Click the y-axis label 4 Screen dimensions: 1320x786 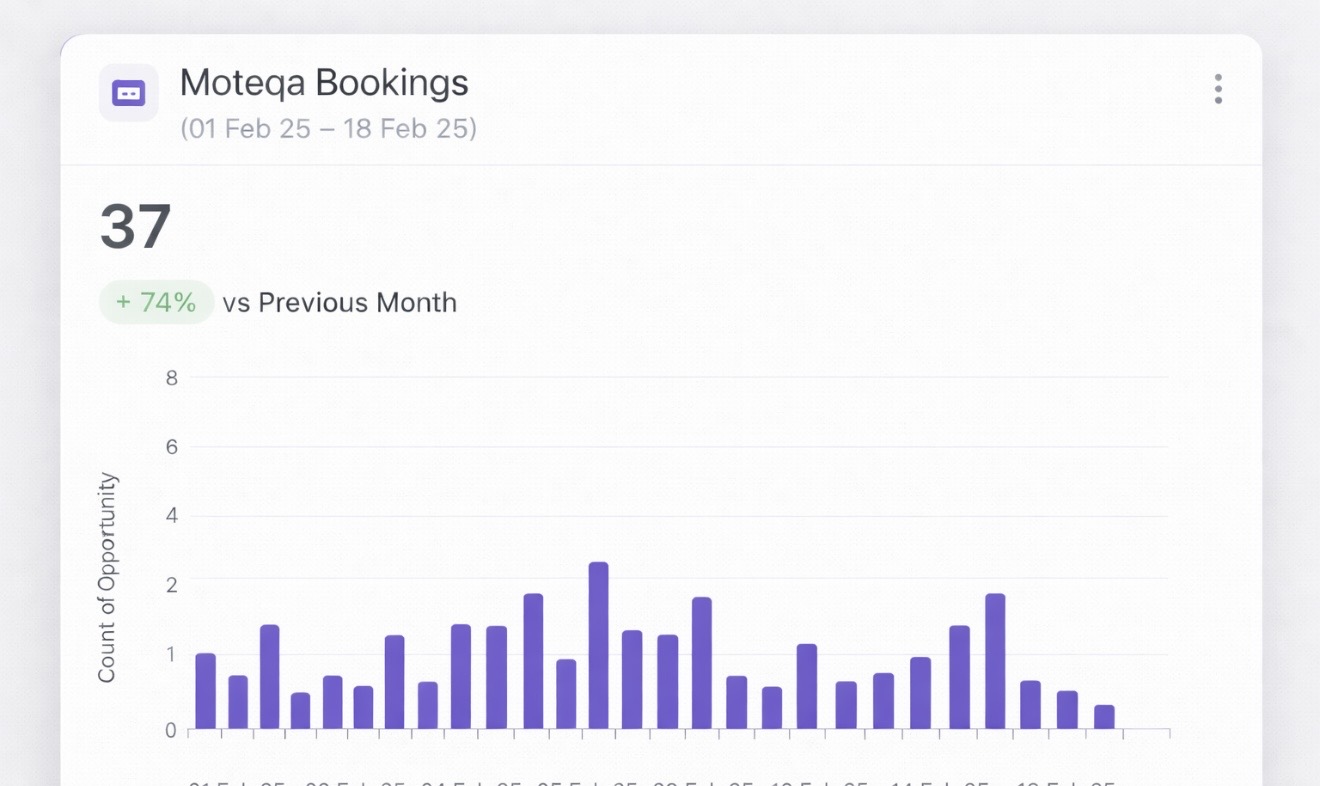click(172, 516)
